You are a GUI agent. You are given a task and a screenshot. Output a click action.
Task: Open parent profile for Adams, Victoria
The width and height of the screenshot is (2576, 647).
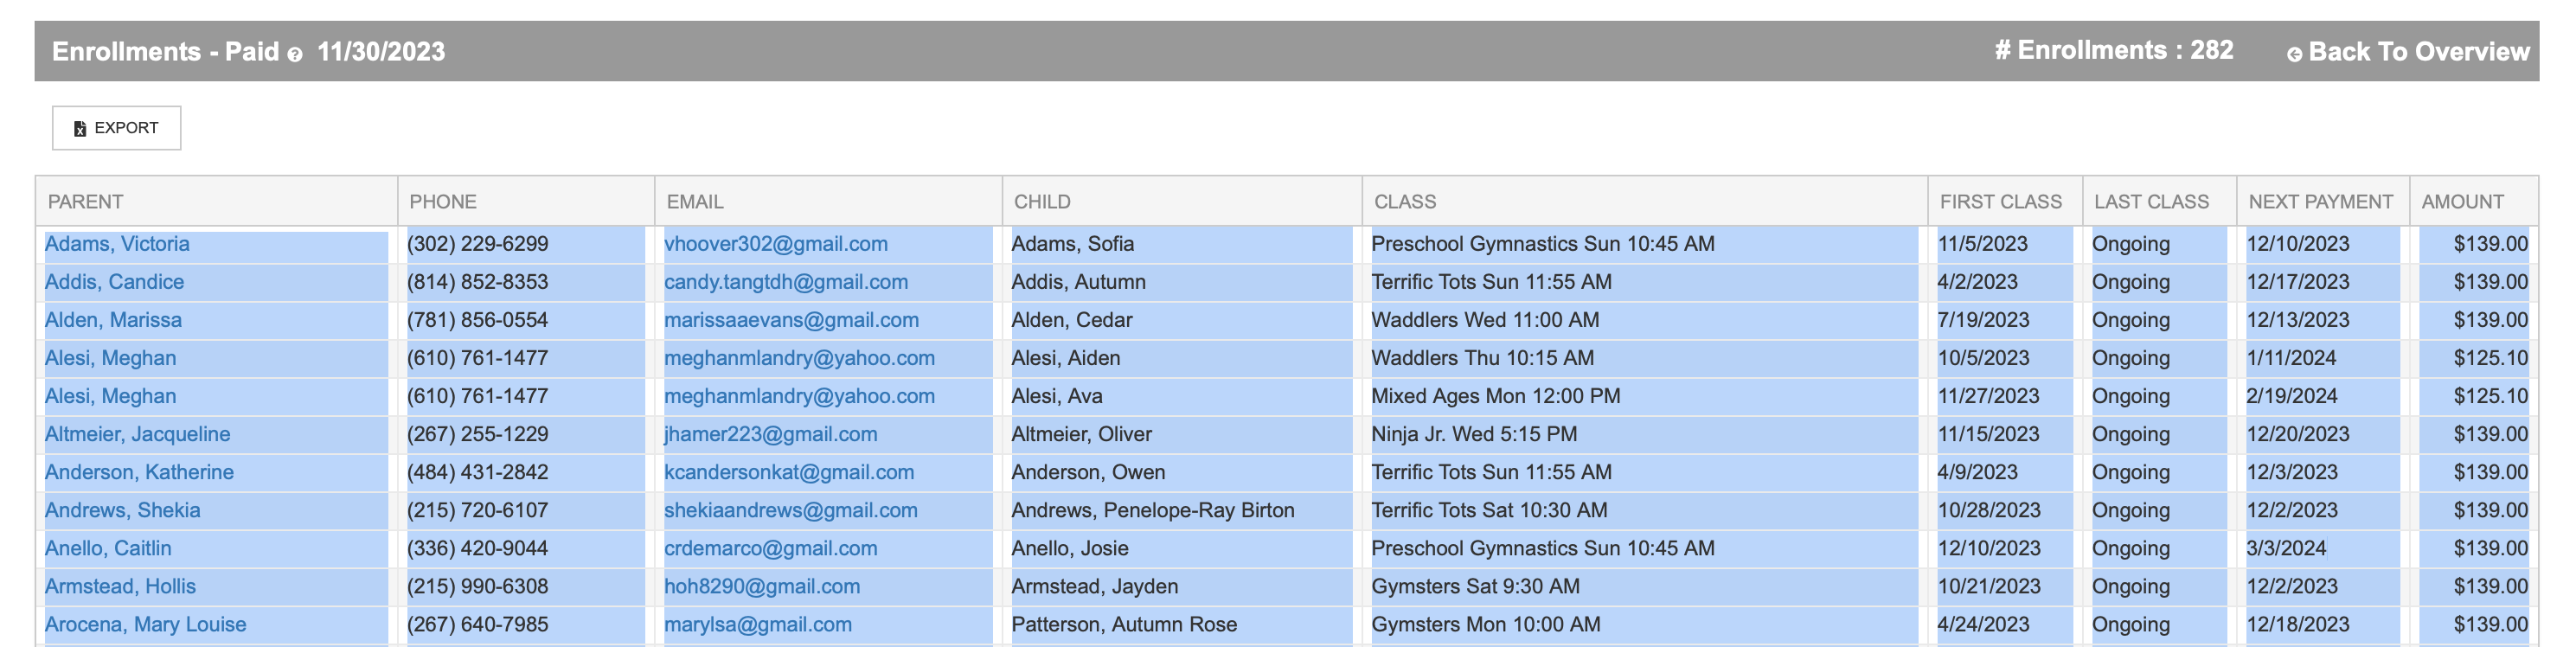pos(117,244)
